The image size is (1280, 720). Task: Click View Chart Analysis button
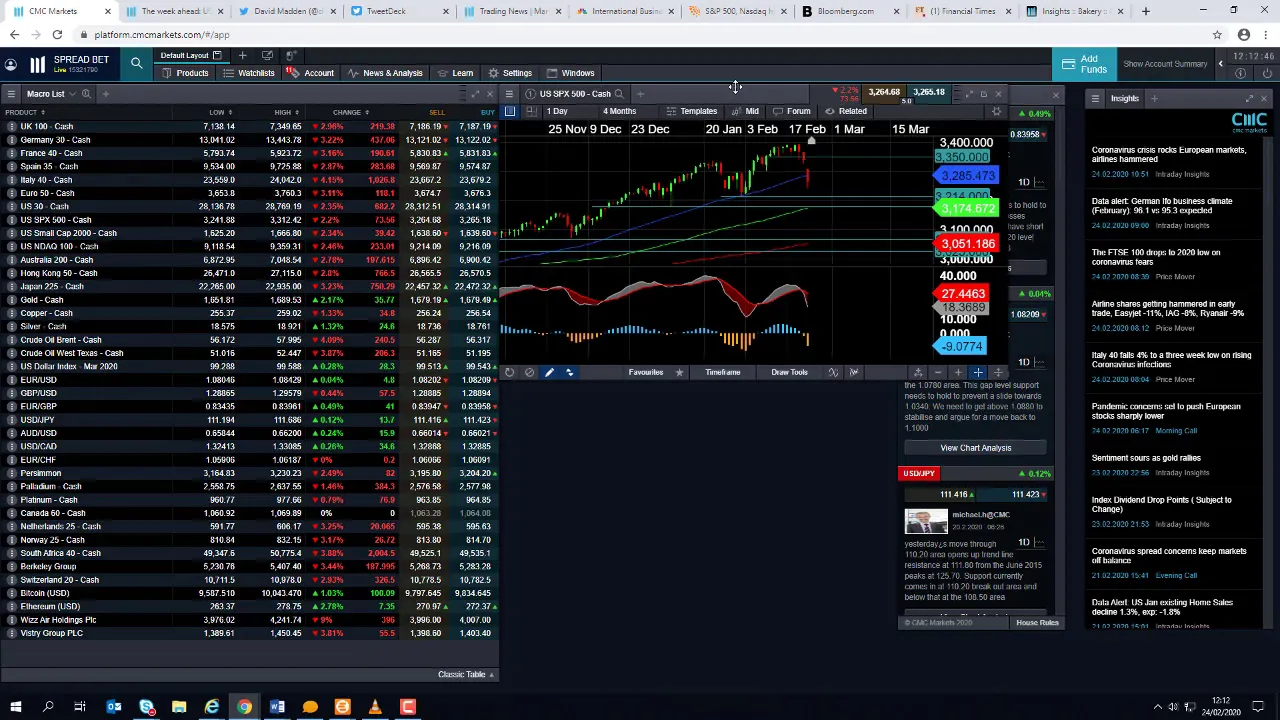pos(975,448)
